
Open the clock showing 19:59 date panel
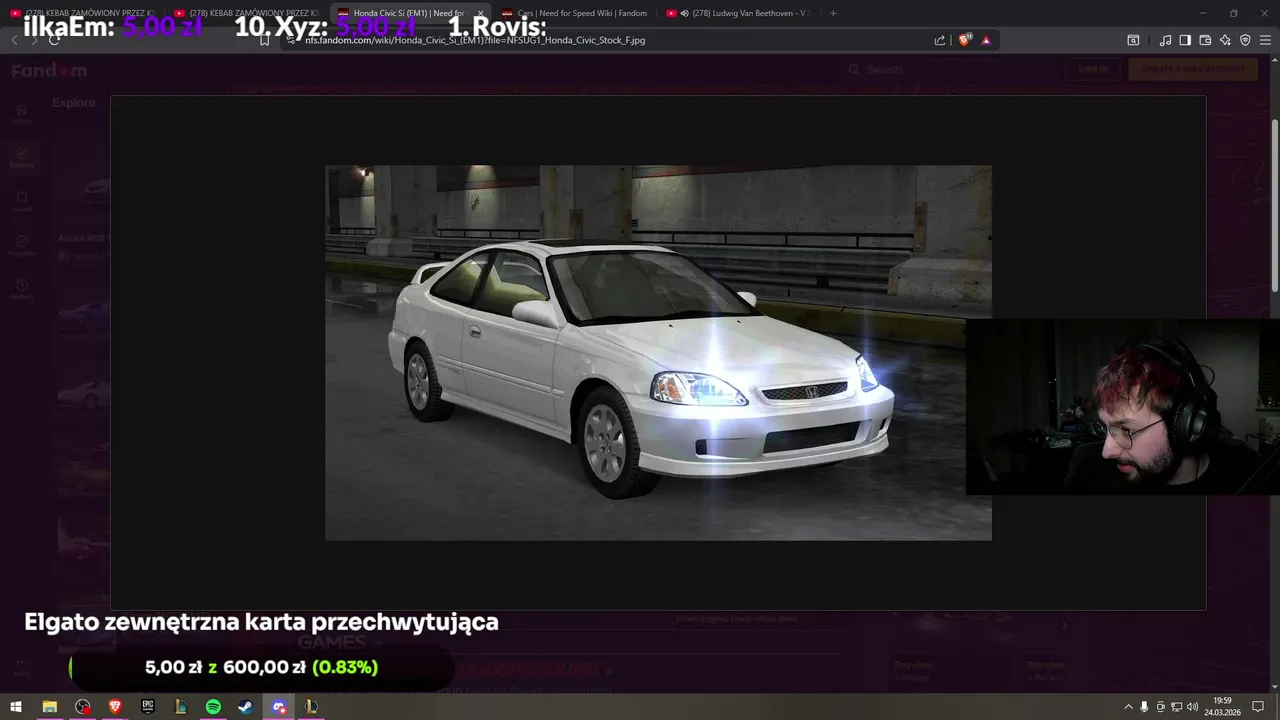1222,706
